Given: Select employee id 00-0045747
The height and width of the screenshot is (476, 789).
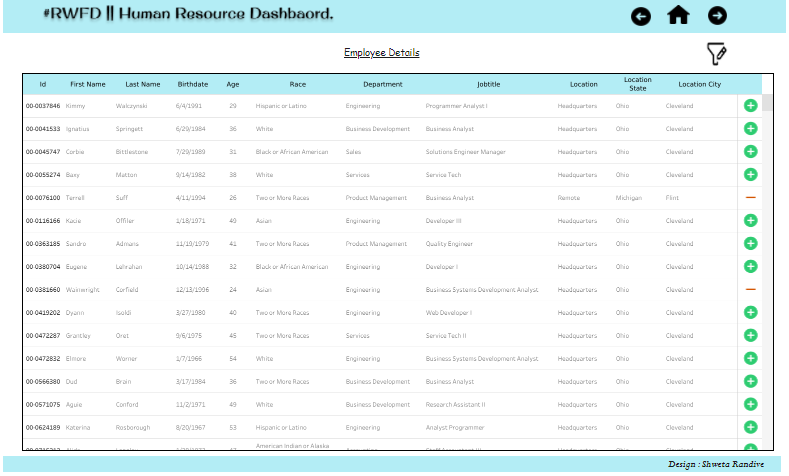Looking at the screenshot, I should (43, 152).
